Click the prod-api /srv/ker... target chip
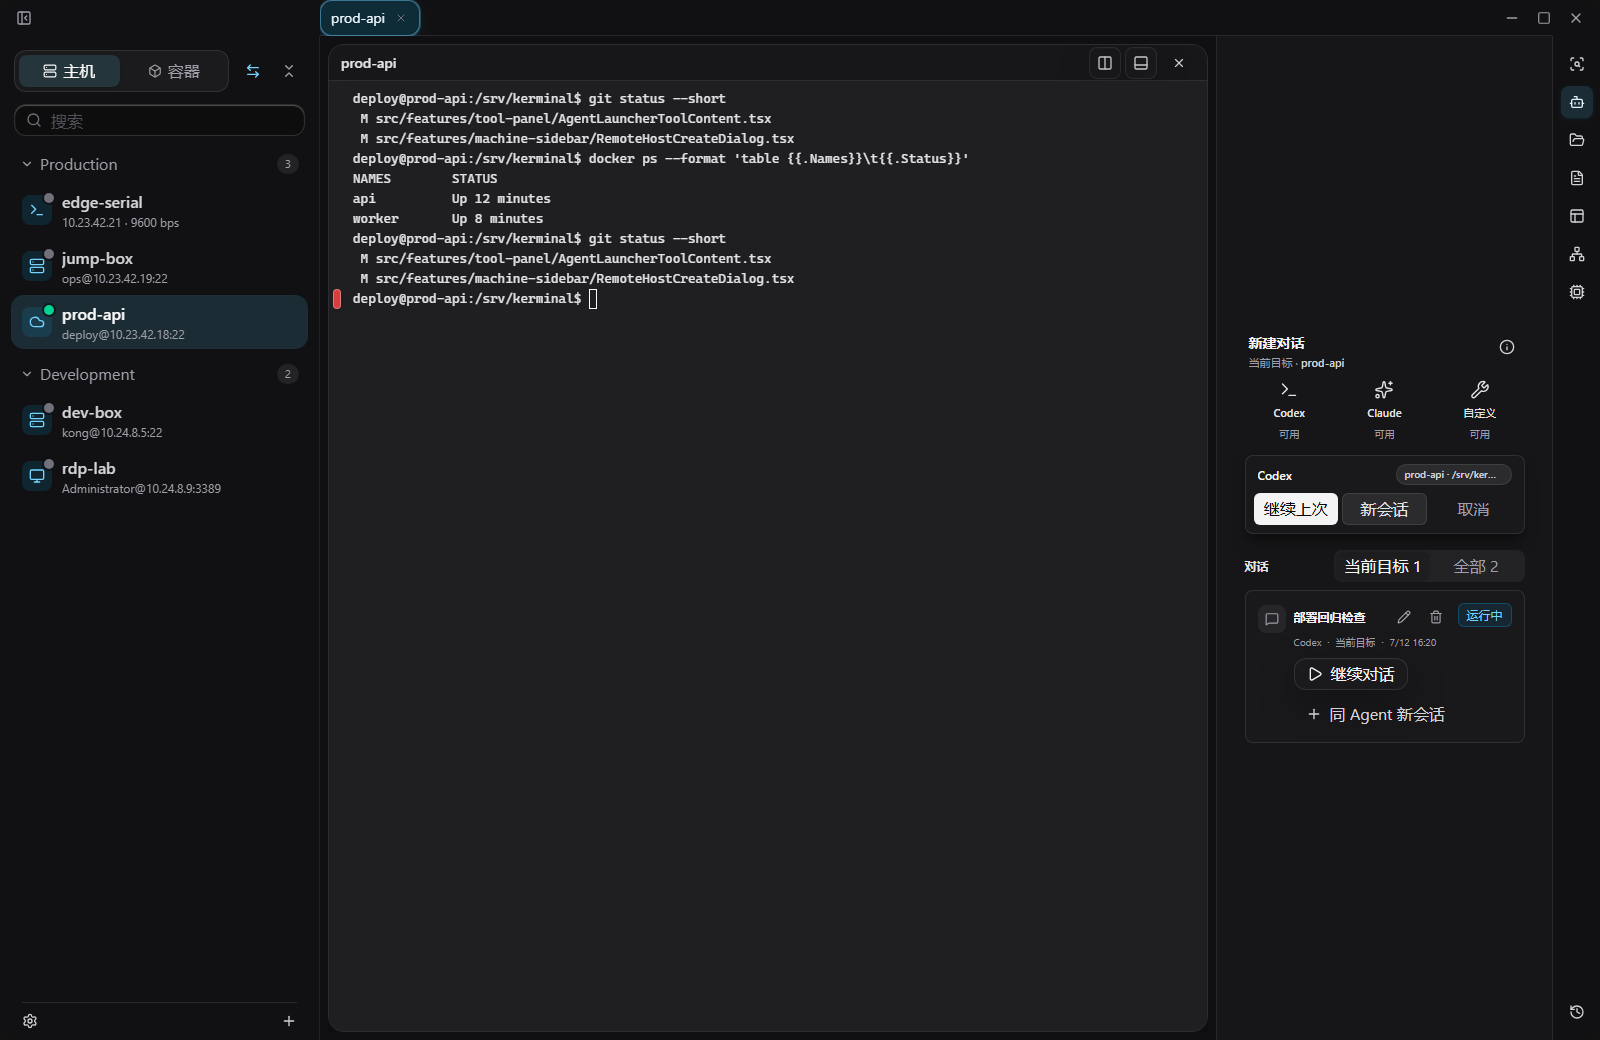 point(1454,475)
